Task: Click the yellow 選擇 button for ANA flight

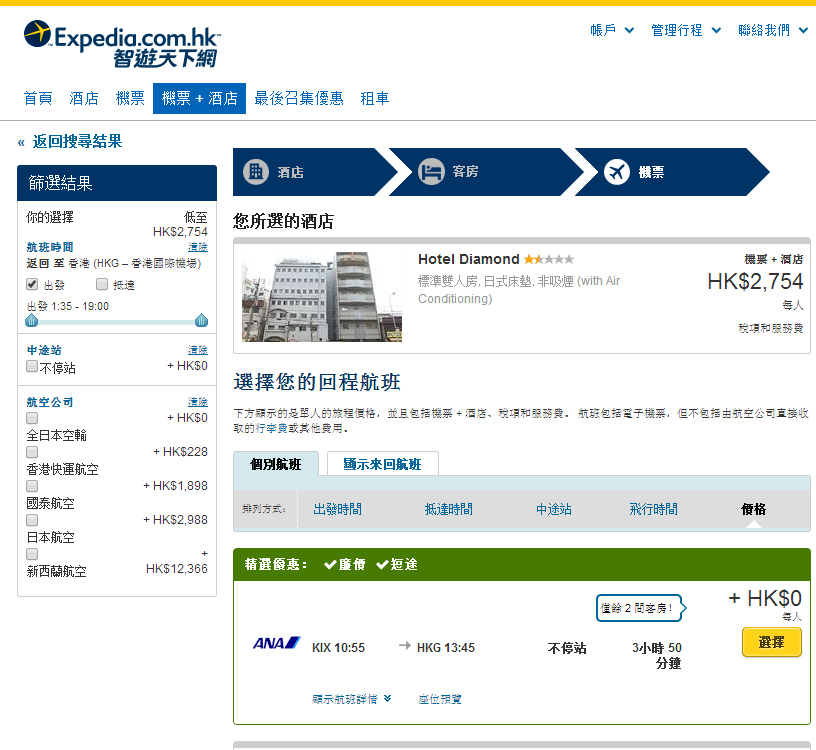Action: (772, 642)
